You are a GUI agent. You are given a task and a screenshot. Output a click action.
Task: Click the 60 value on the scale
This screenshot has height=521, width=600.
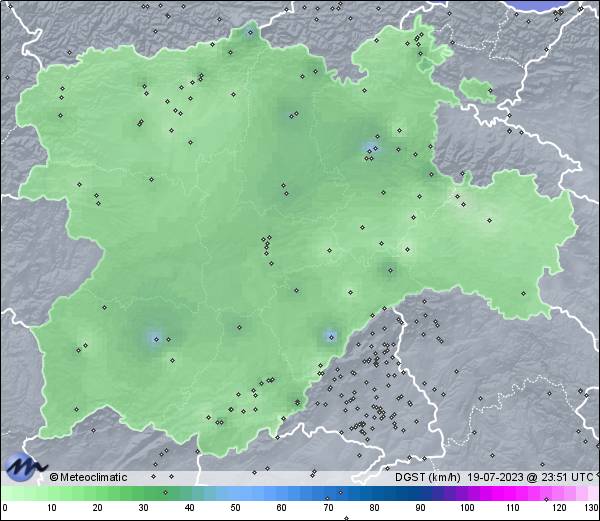point(281,508)
